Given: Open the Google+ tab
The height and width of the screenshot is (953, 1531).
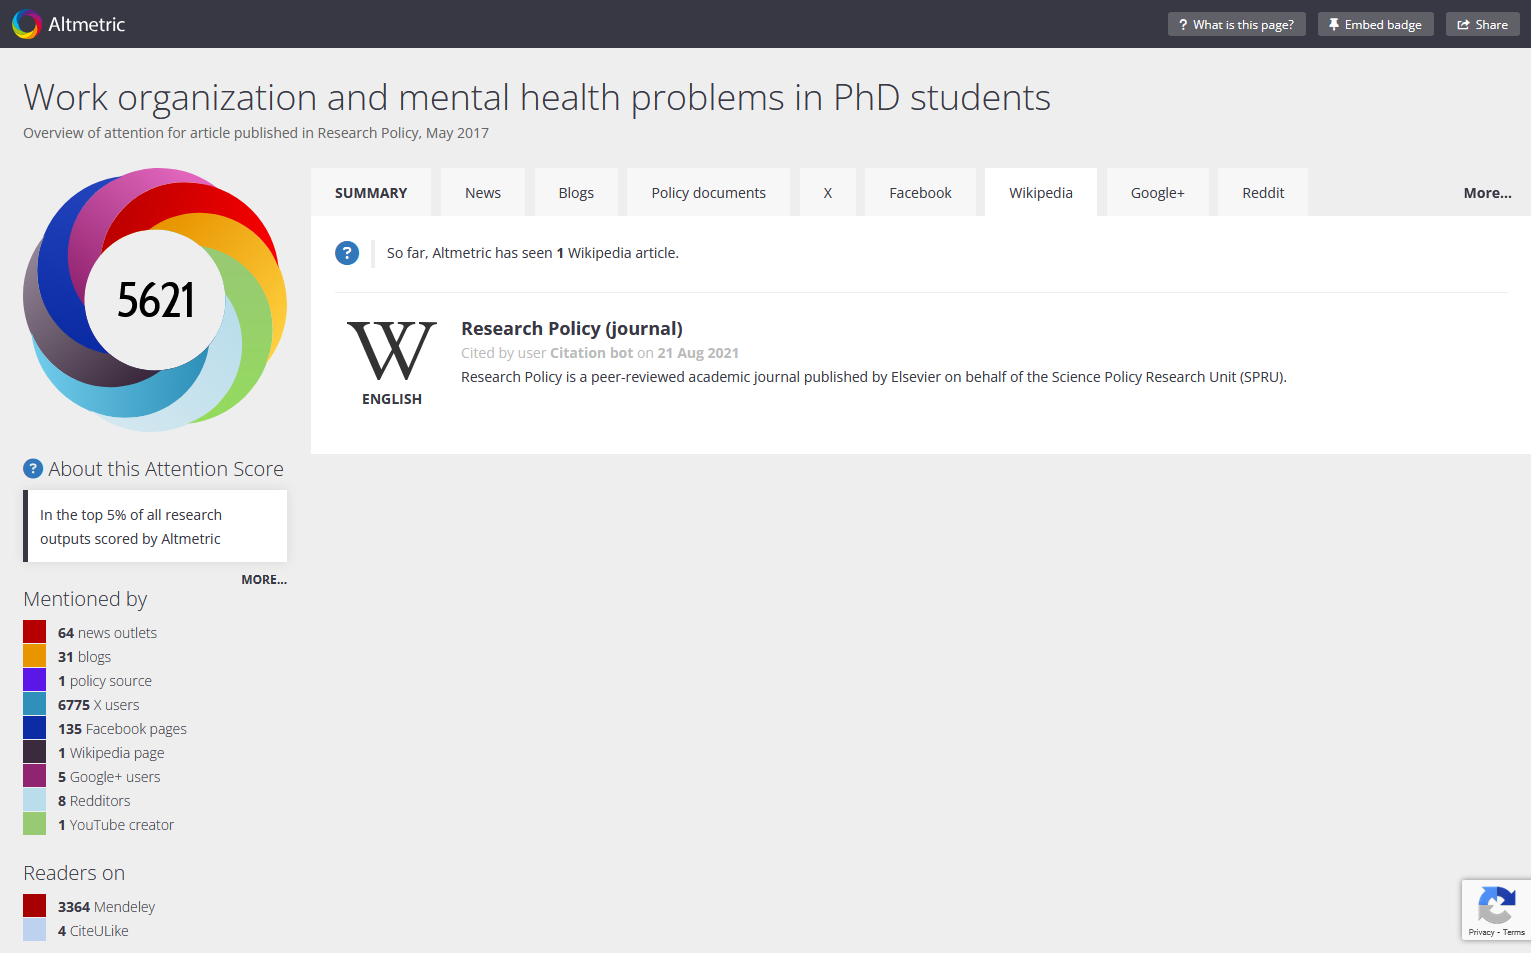Looking at the screenshot, I should tap(1158, 192).
